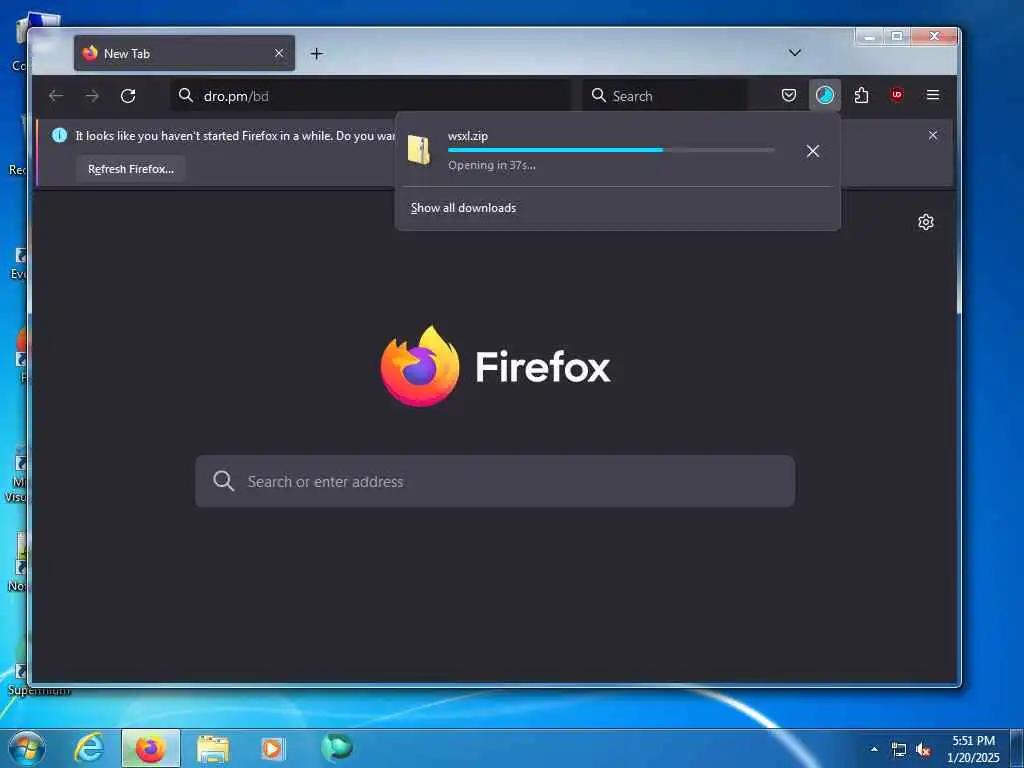This screenshot has width=1024, height=768.
Task: Open the Extensions puzzle-piece icon
Action: click(x=861, y=95)
